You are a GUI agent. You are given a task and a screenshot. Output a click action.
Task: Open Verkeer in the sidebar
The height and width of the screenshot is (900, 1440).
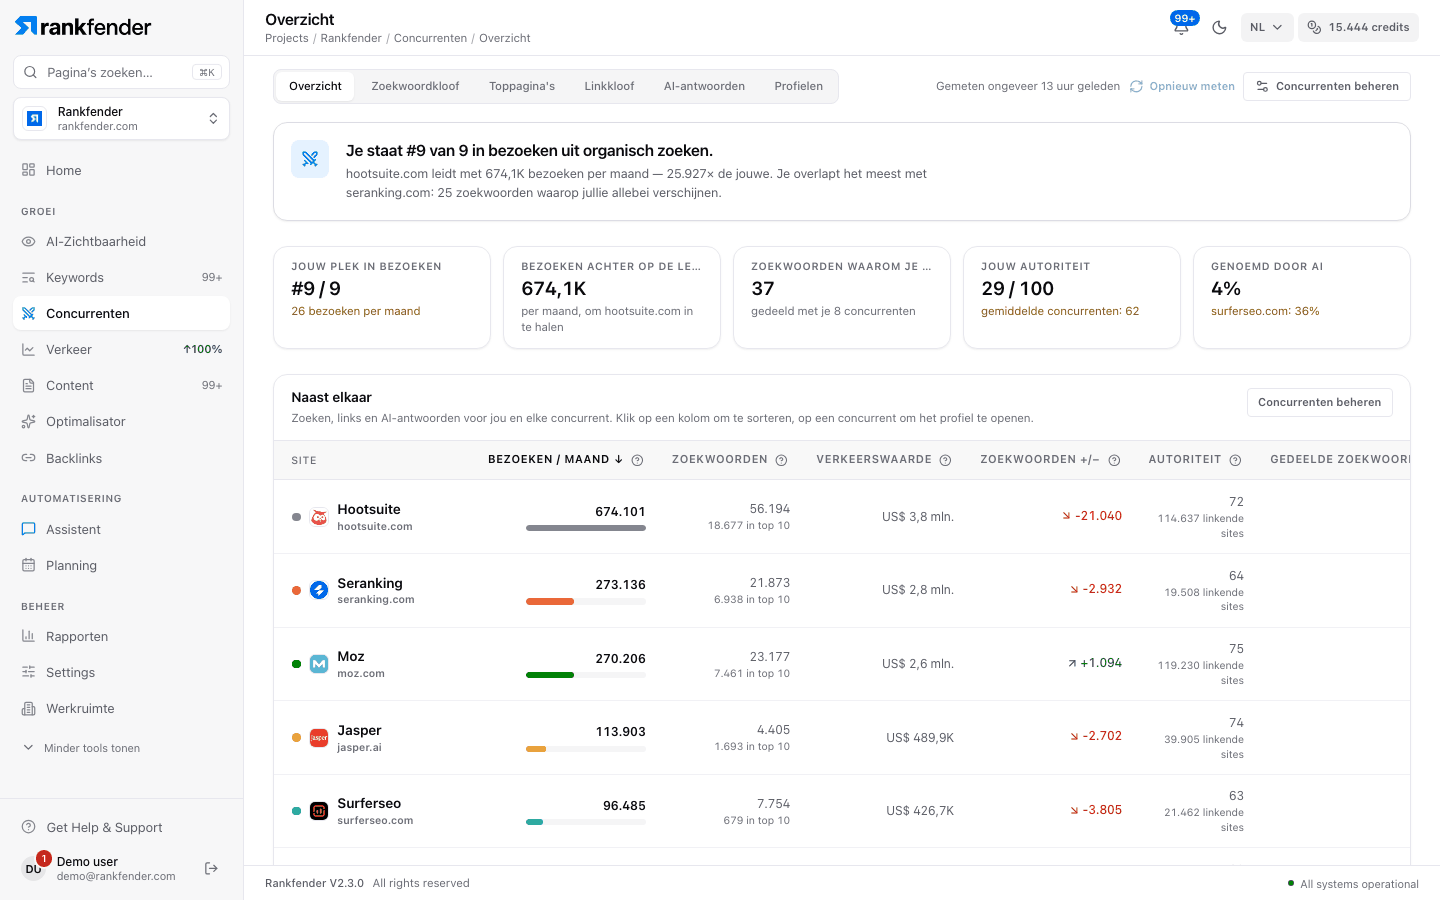pos(121,349)
